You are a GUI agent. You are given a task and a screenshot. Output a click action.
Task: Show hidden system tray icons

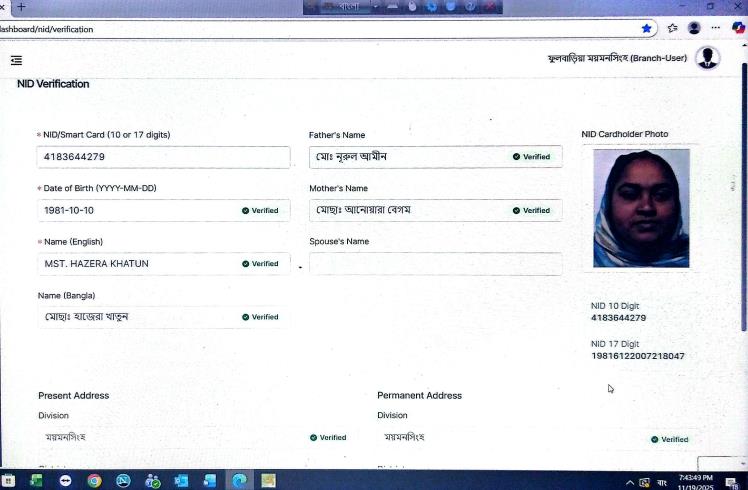629,482
